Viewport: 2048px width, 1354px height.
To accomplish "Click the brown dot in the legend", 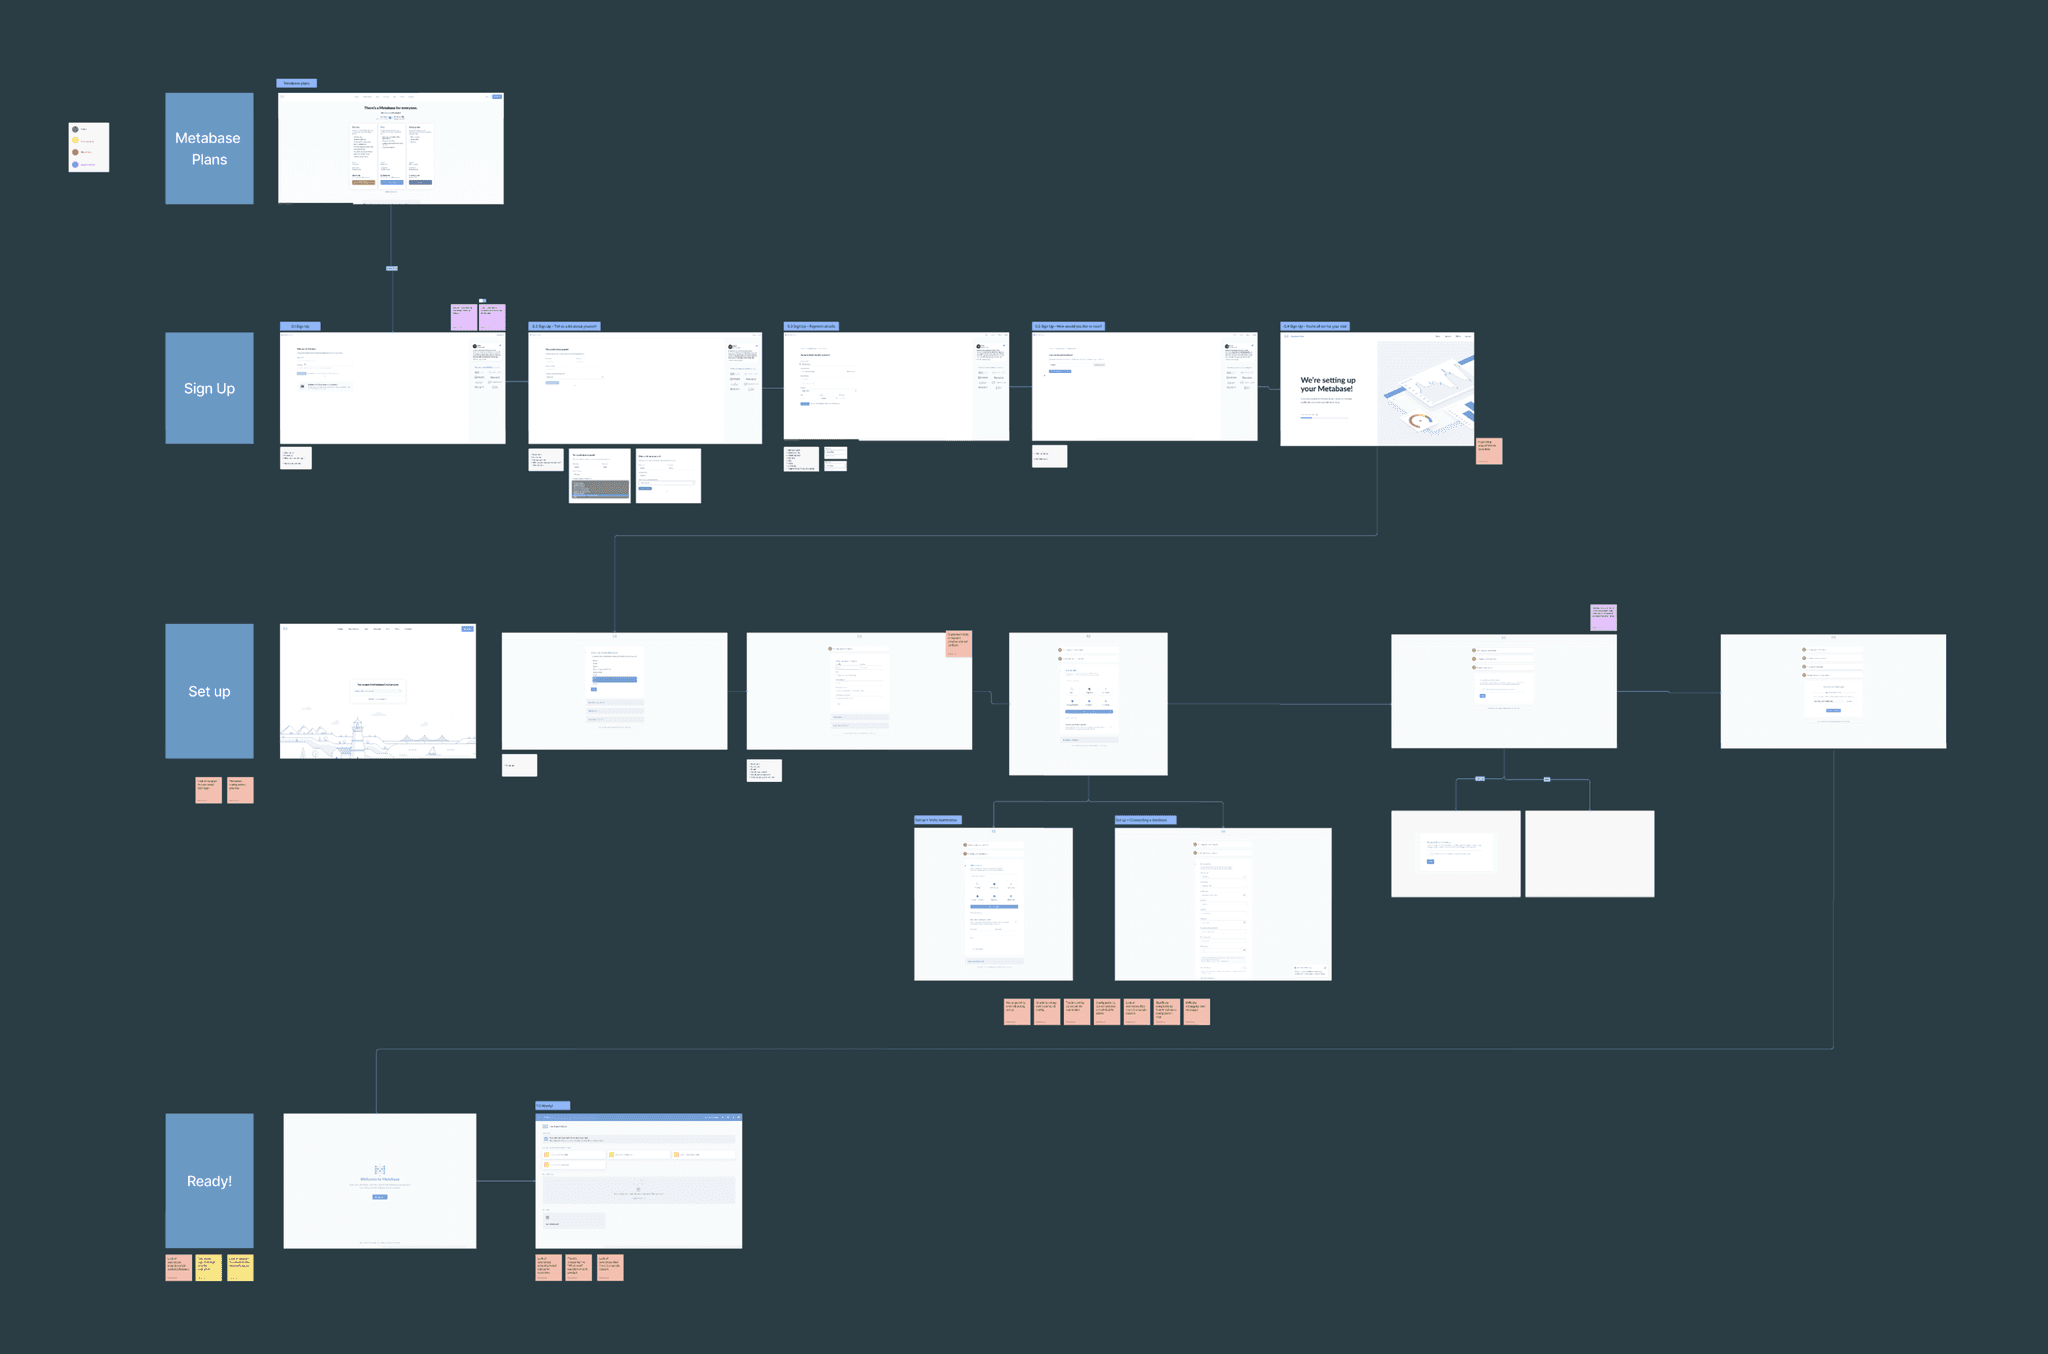I will (x=75, y=152).
